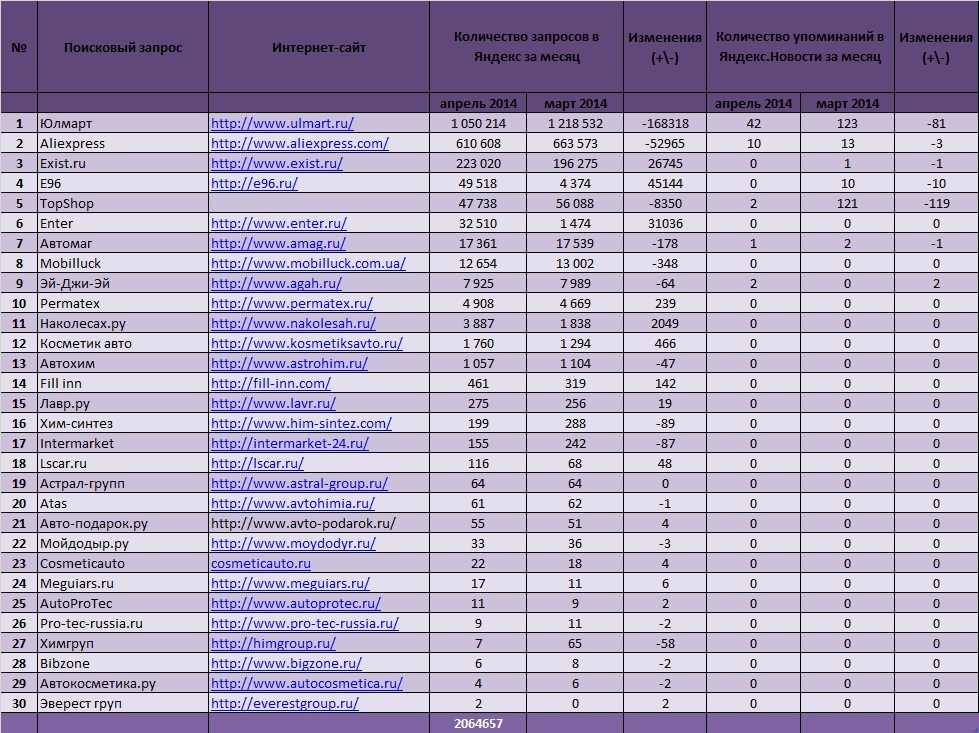The image size is (979, 733).
Task: Select the 'Наколесах.ру' cell
Action: 123,323
